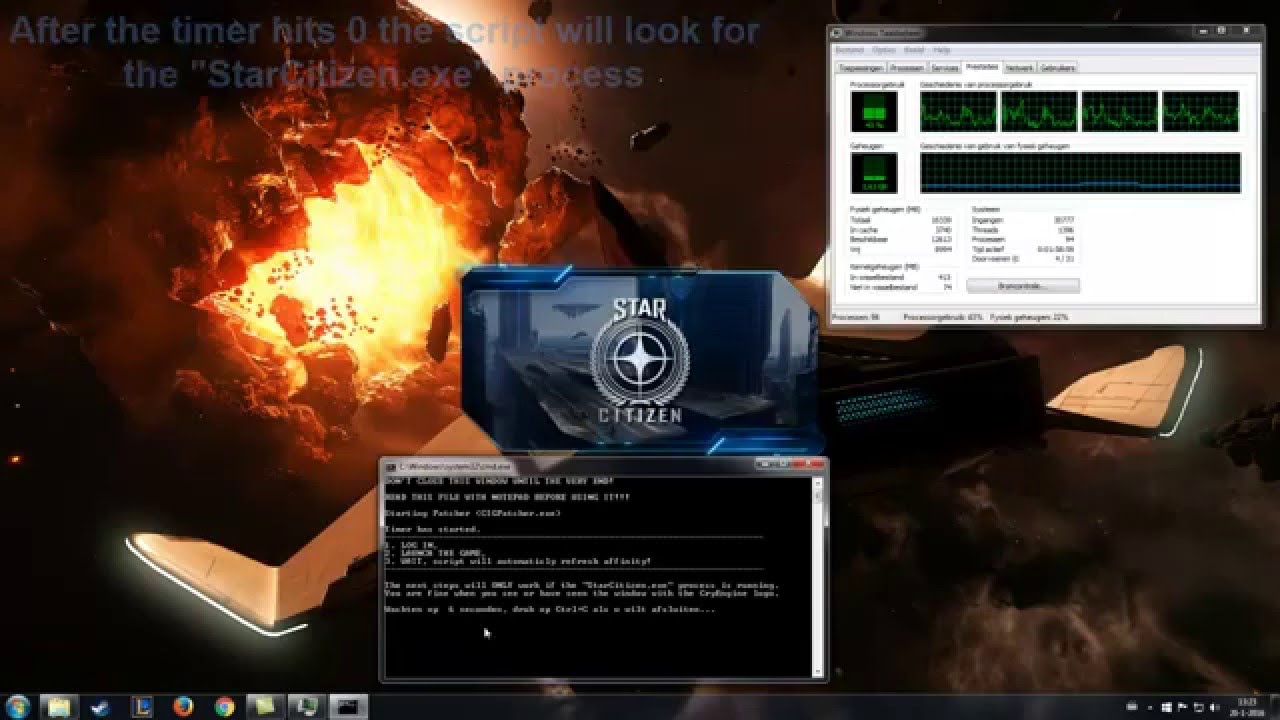Click the cmd window title bar icon
The width and height of the screenshot is (1280, 720).
click(x=392, y=466)
